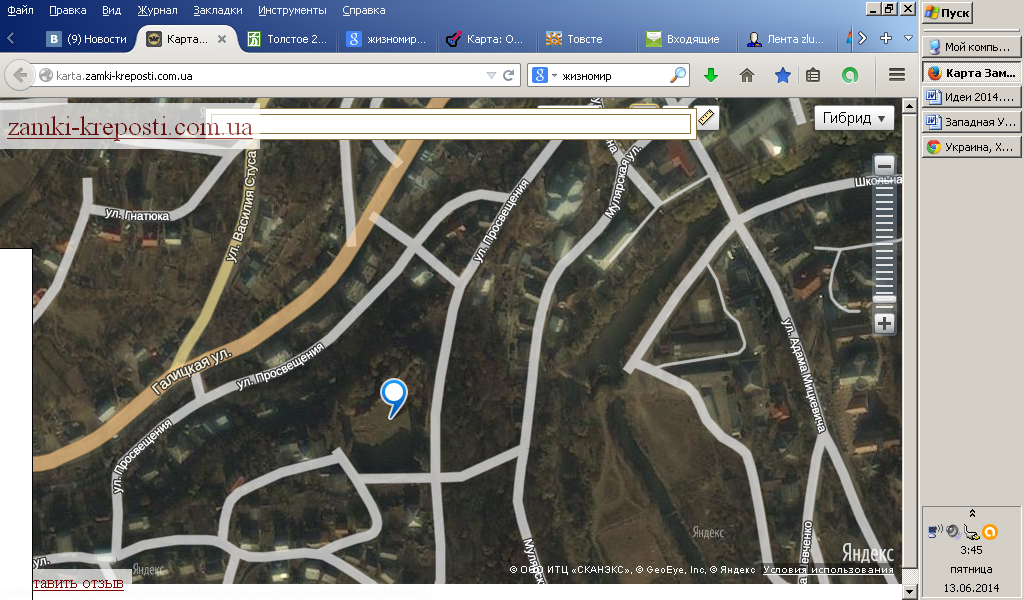Image resolution: width=1024 pixels, height=600 pixels.
Task: Switch to the жизномир... tab
Action: click(387, 39)
